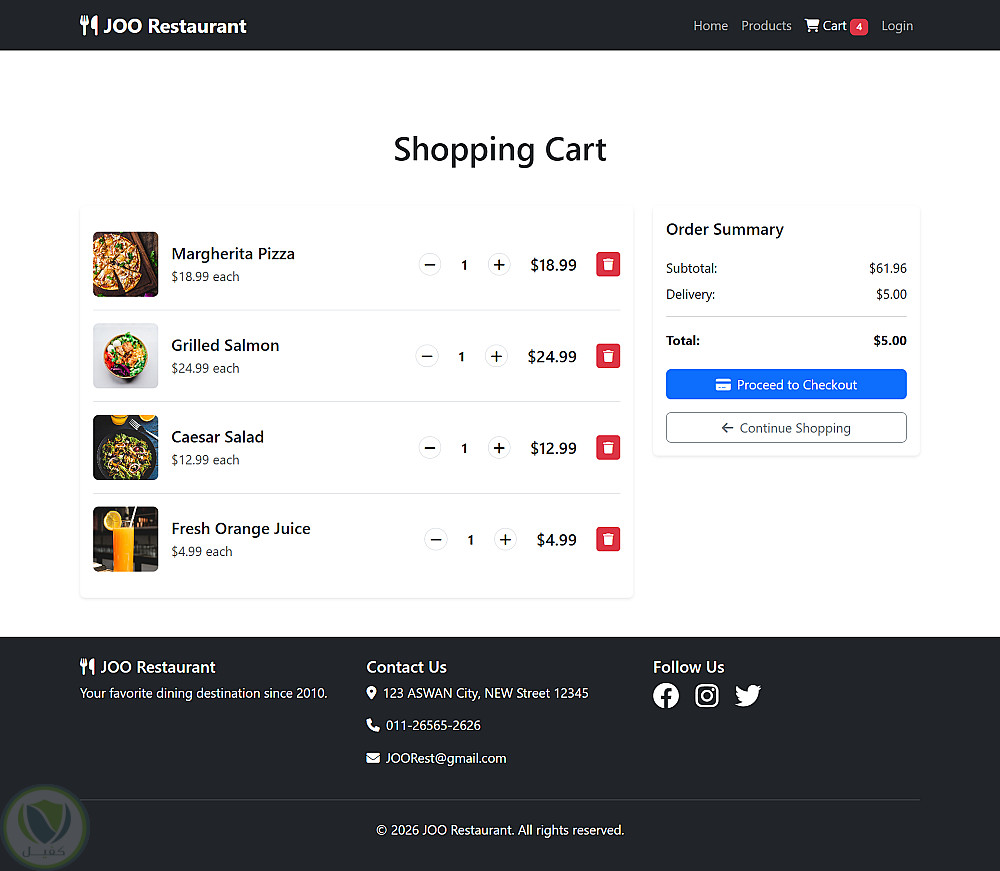Image resolution: width=1000 pixels, height=871 pixels.
Task: Visit the Instagram icon link
Action: 707,696
